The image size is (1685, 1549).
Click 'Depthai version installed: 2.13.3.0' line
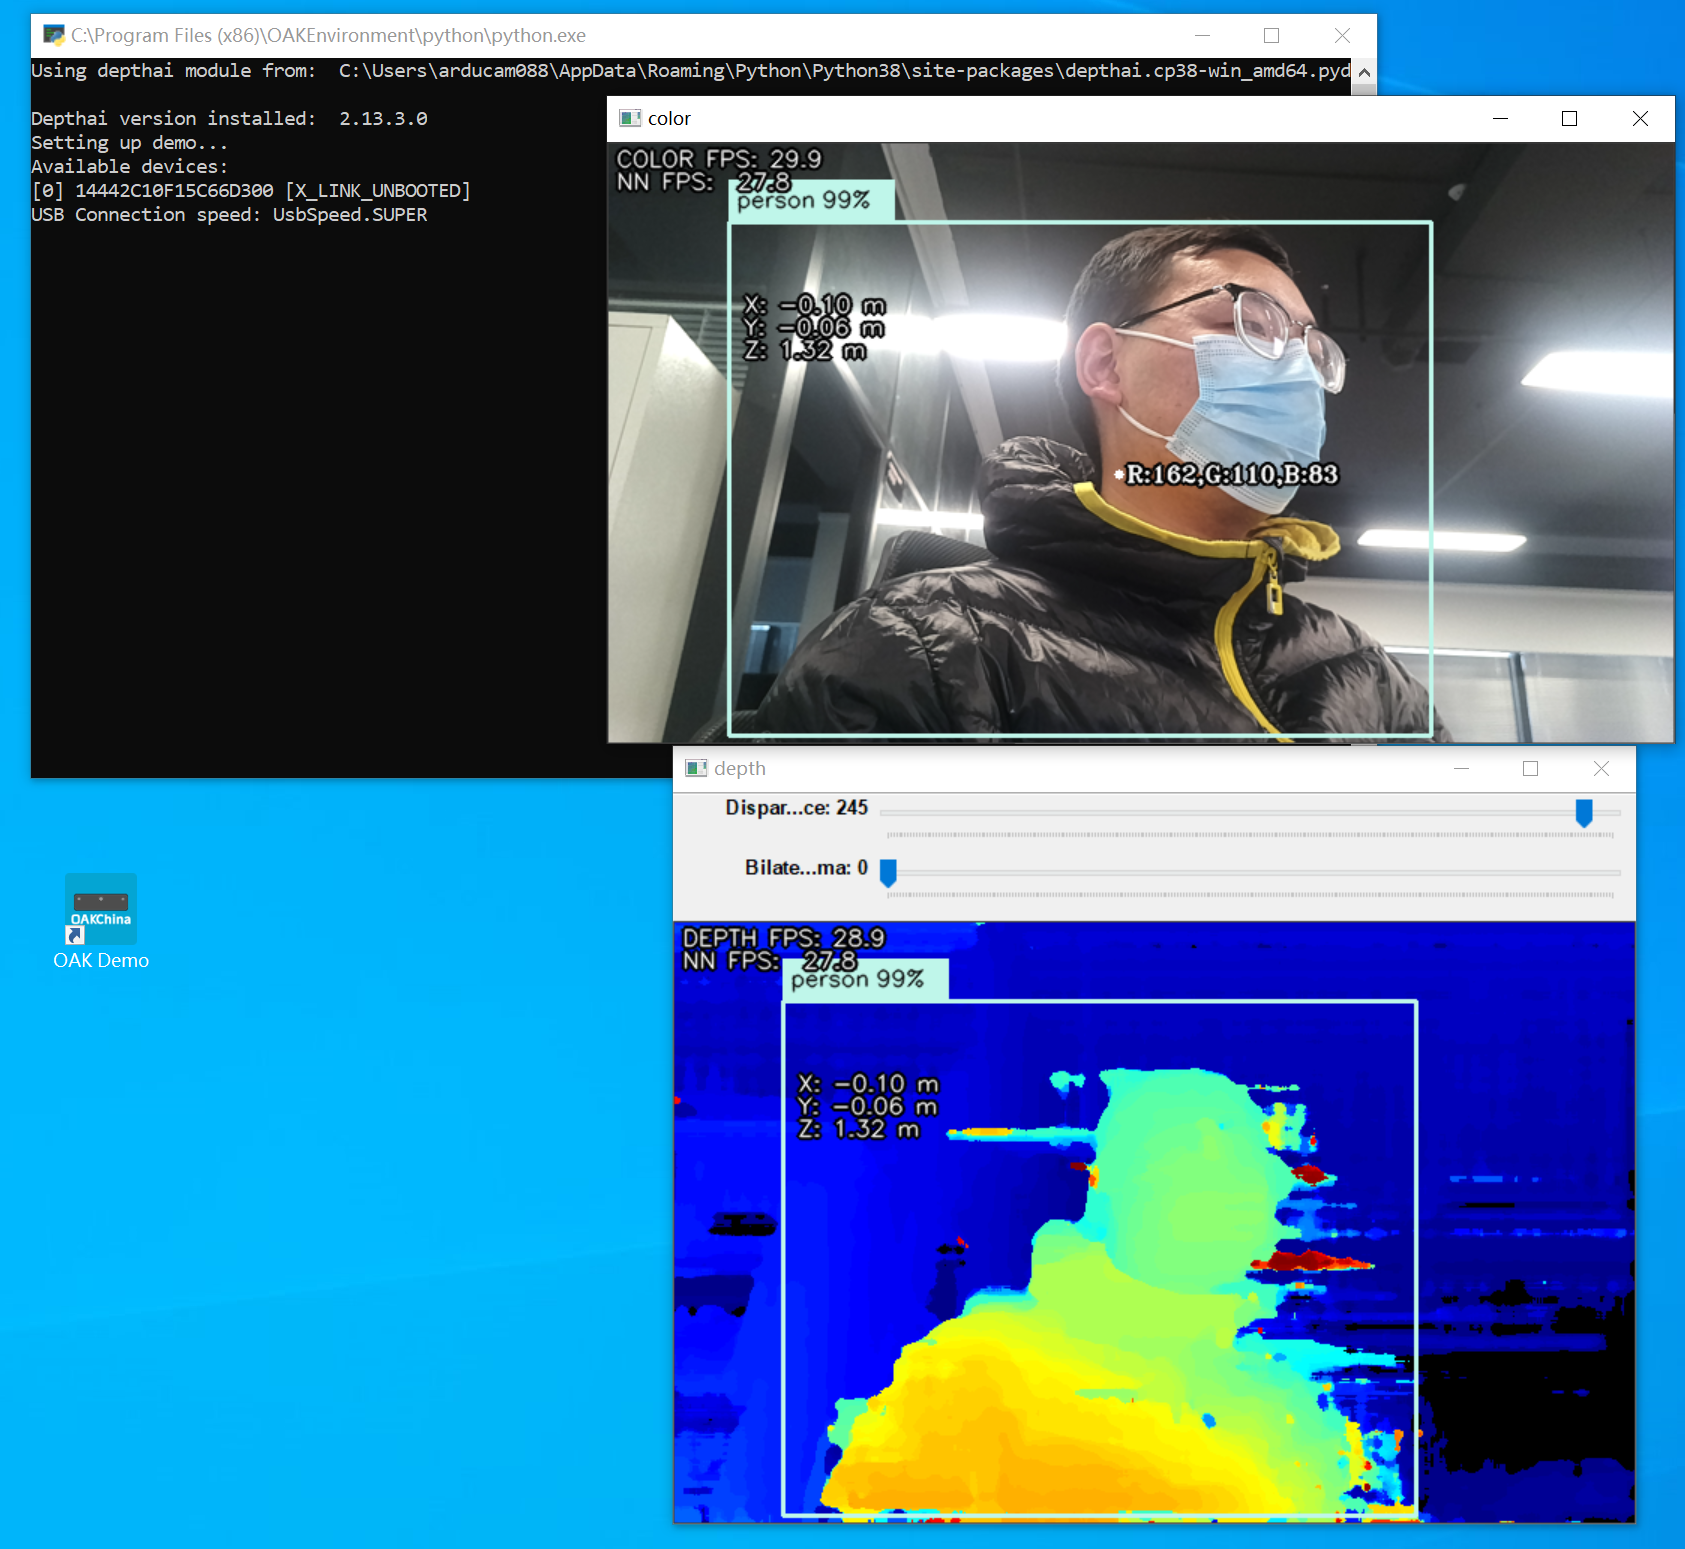[x=229, y=119]
